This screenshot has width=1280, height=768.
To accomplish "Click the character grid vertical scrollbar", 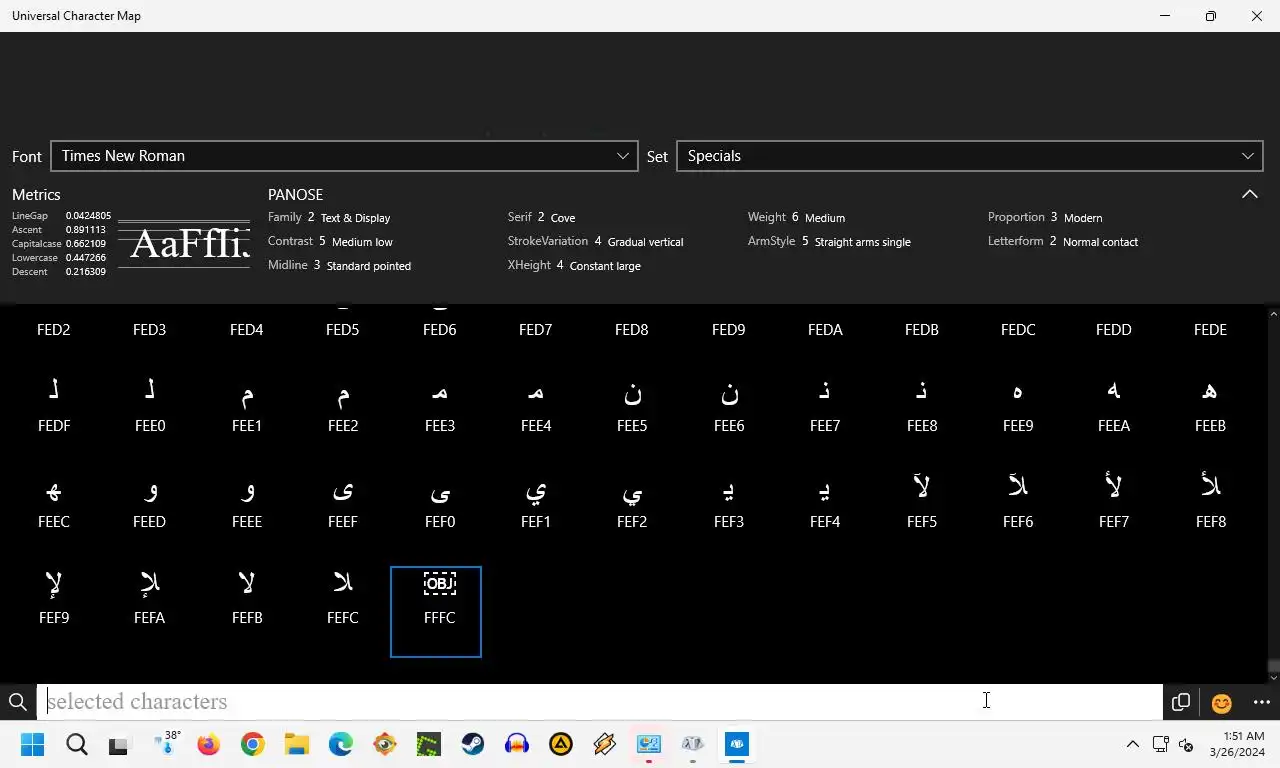I will (x=1273, y=494).
